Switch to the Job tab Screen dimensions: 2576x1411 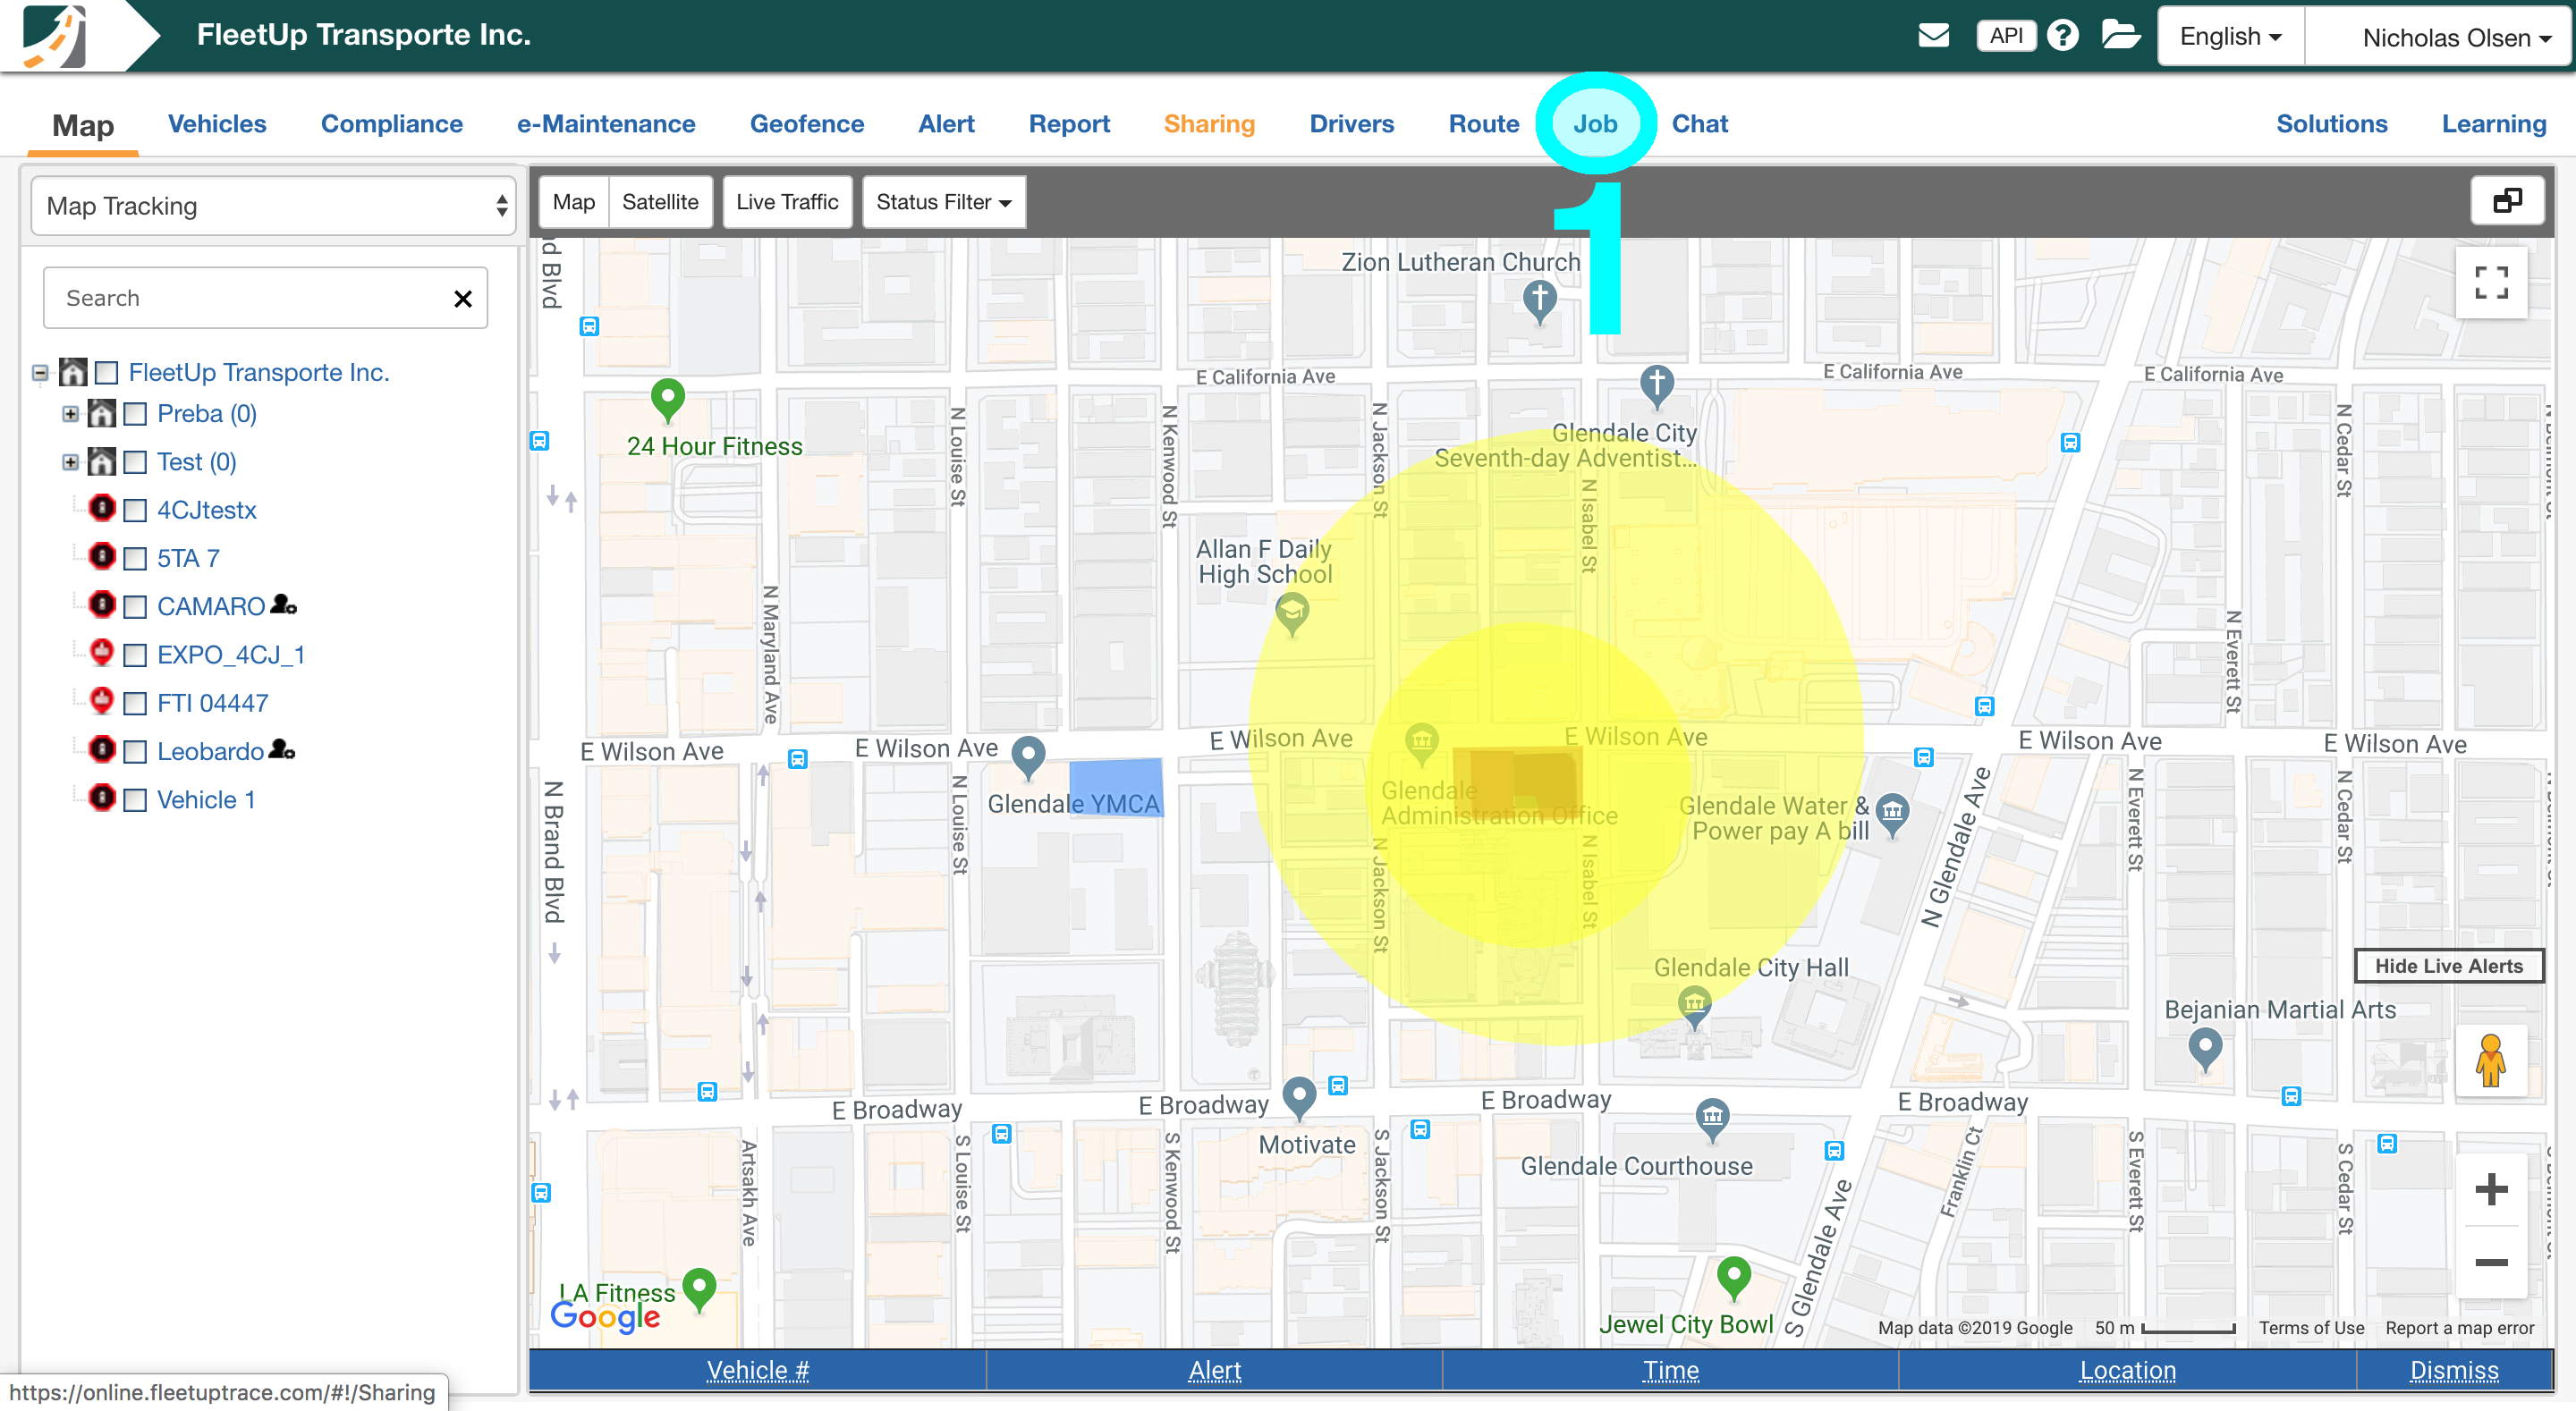(x=1594, y=124)
